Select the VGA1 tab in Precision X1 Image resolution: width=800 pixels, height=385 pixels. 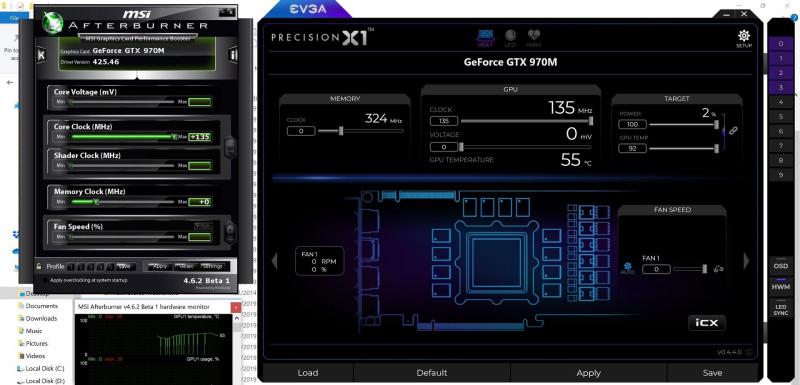click(x=485, y=38)
